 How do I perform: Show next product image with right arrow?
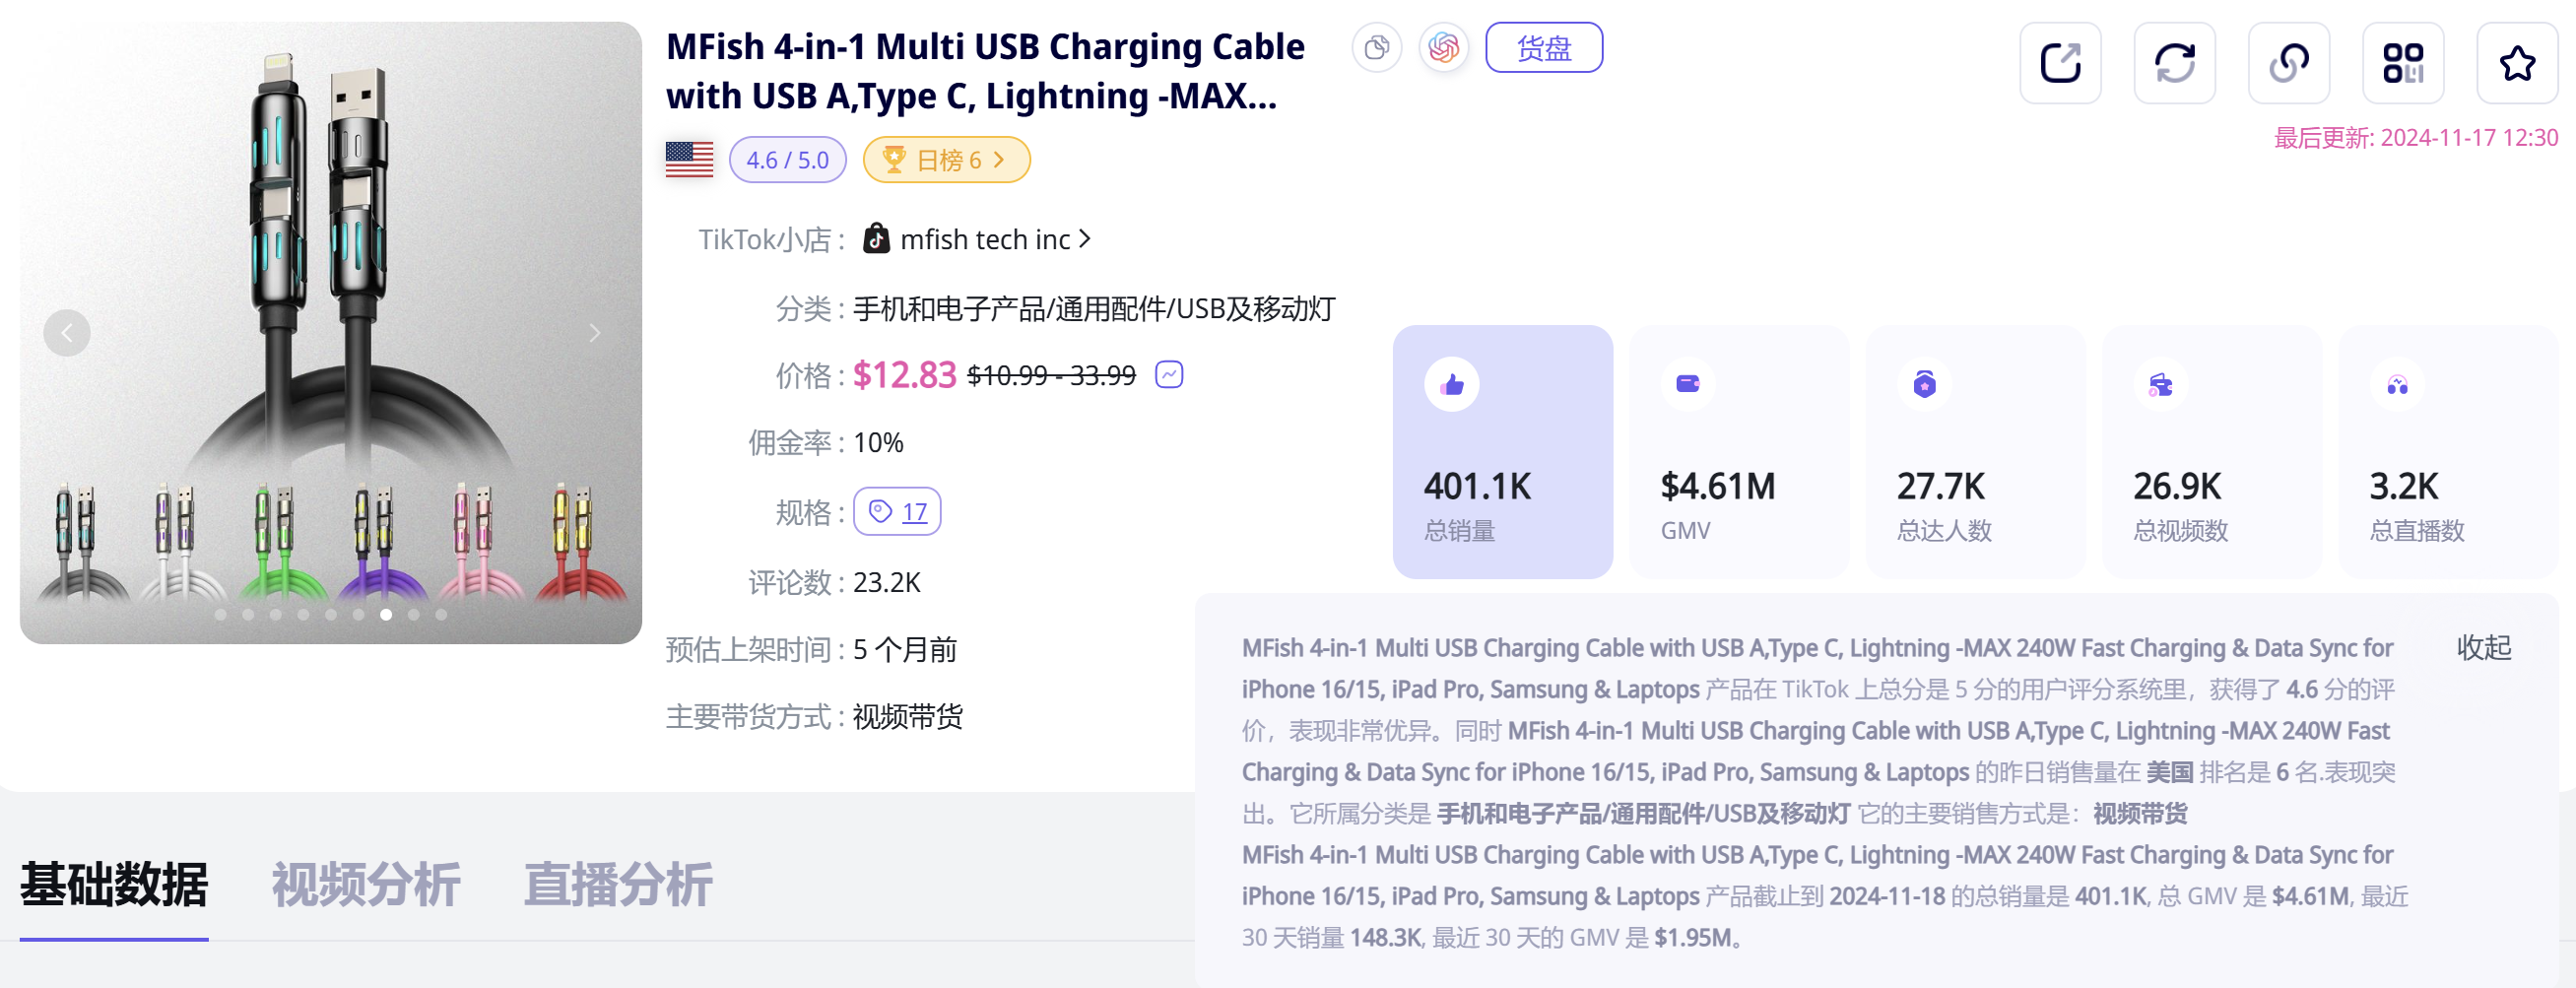tap(595, 333)
